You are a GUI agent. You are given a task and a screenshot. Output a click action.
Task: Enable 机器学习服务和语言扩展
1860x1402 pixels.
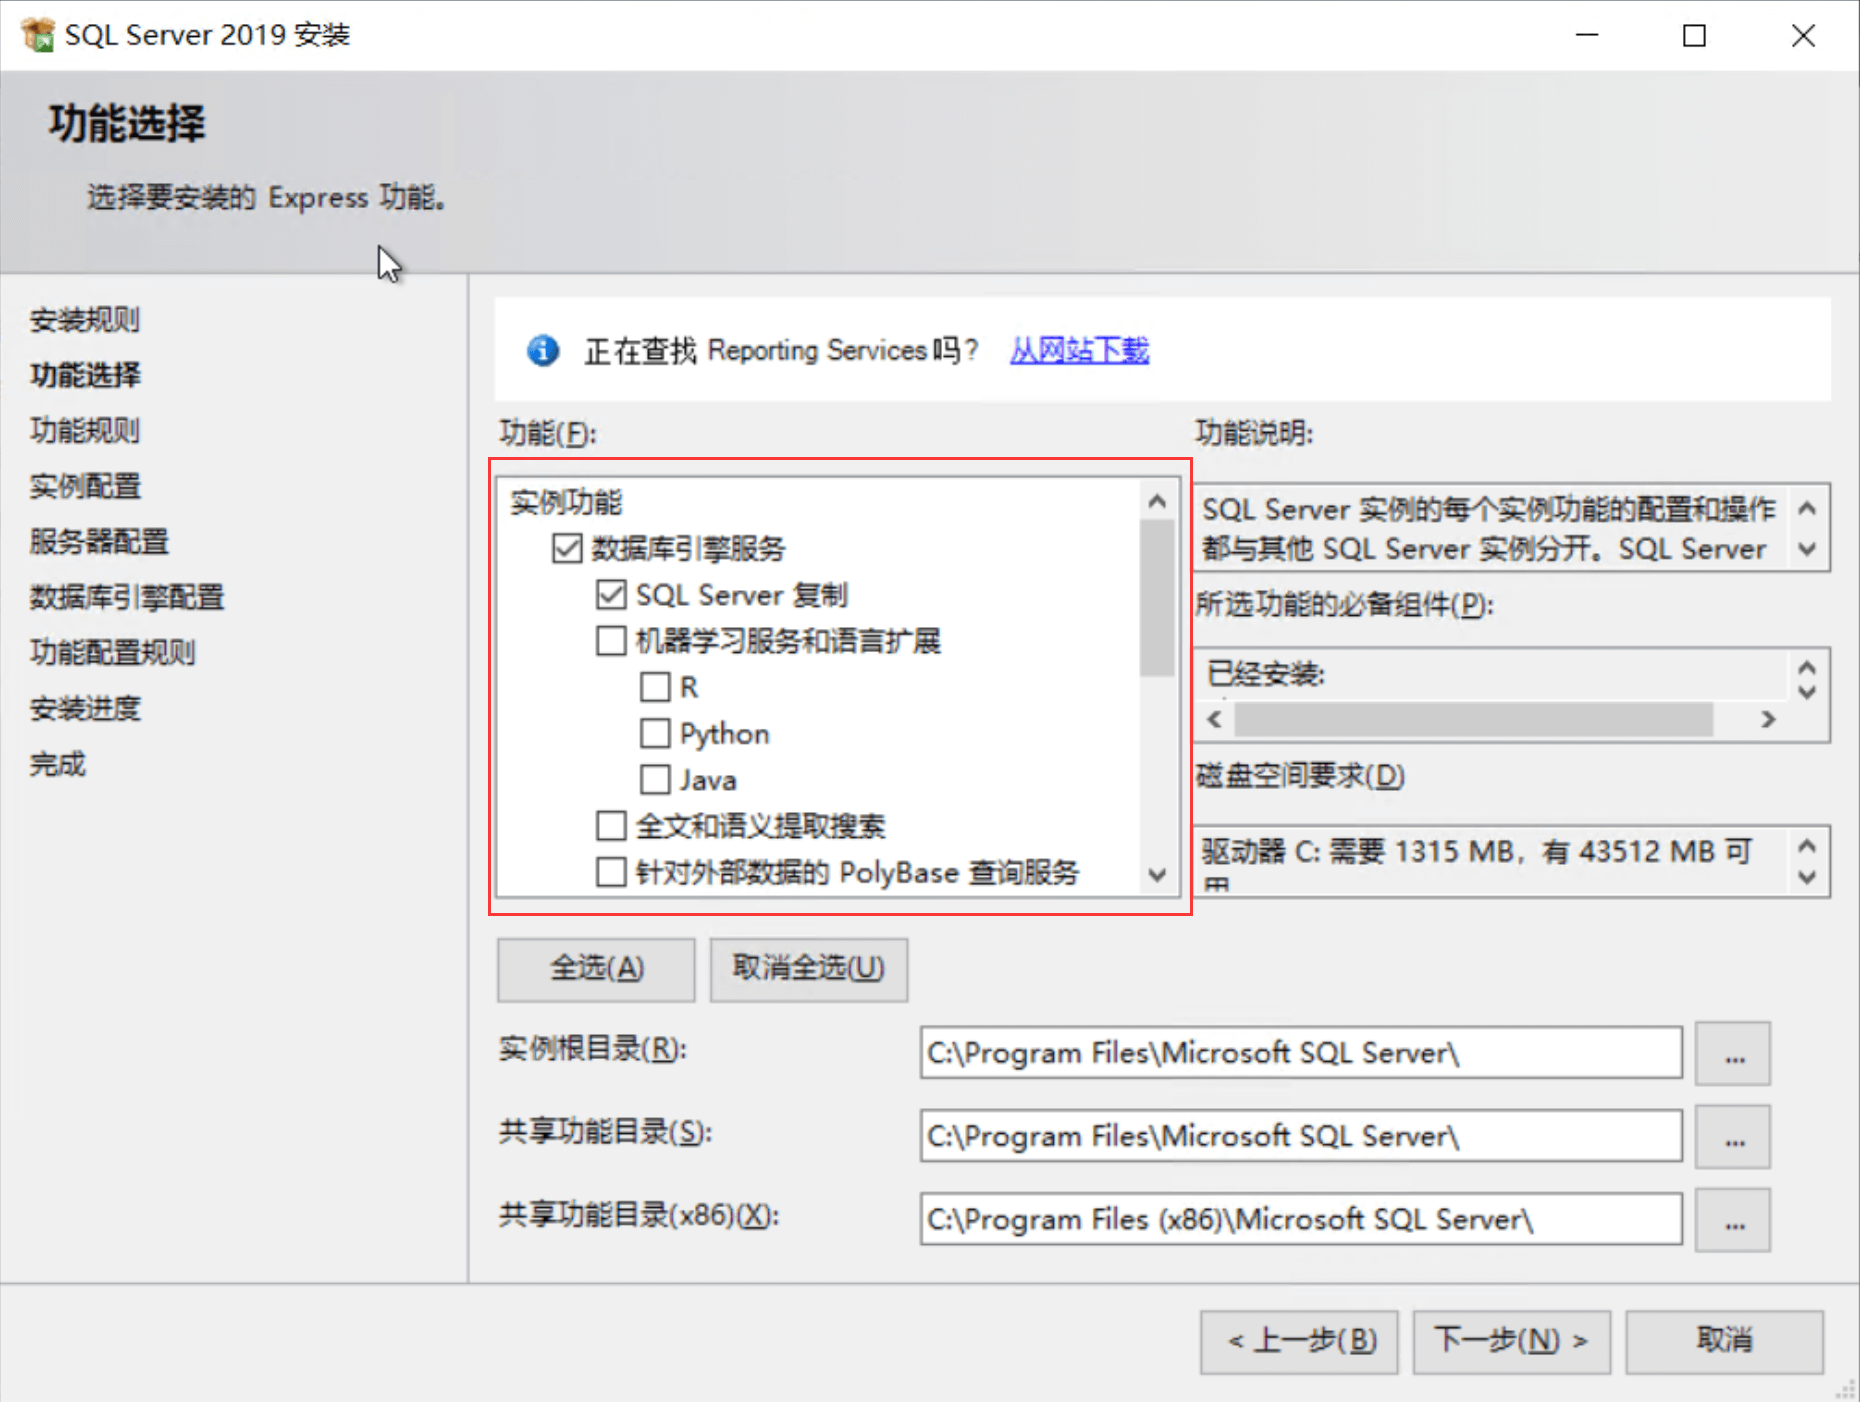point(610,641)
